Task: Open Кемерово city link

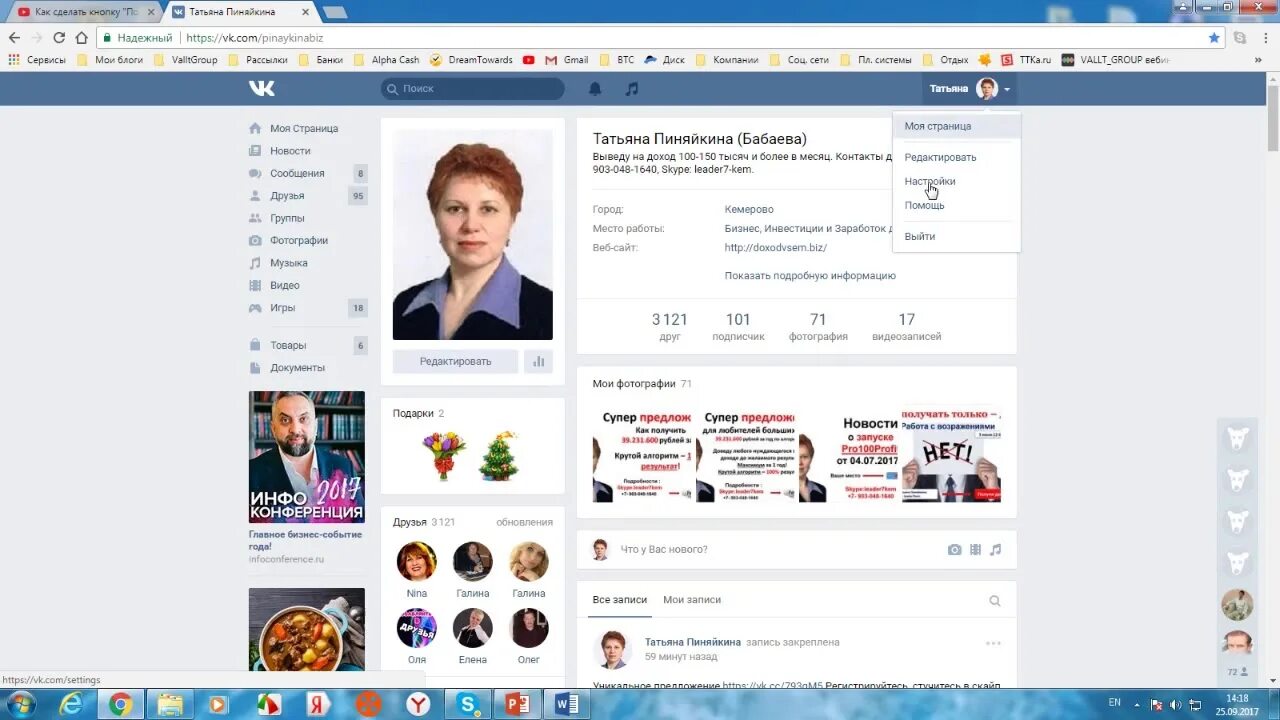Action: pos(749,210)
